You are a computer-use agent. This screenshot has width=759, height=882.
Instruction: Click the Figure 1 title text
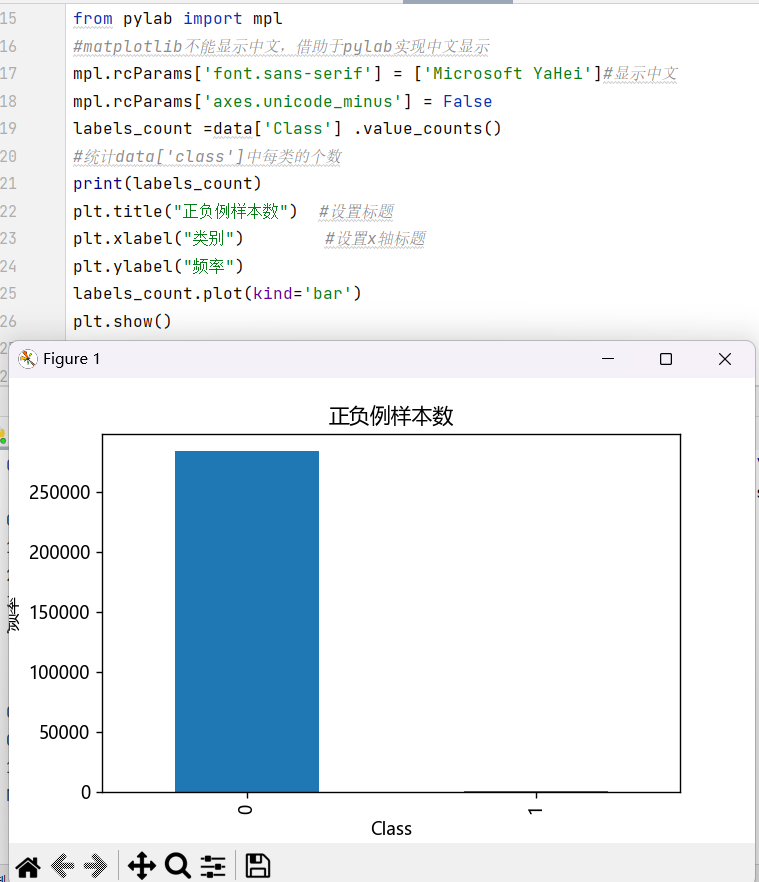(71, 359)
